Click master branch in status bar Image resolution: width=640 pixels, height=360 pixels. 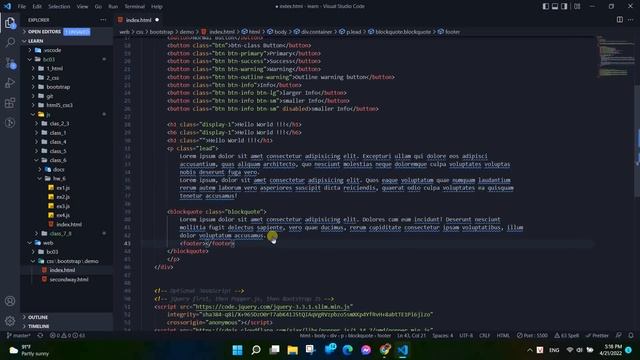[19, 336]
